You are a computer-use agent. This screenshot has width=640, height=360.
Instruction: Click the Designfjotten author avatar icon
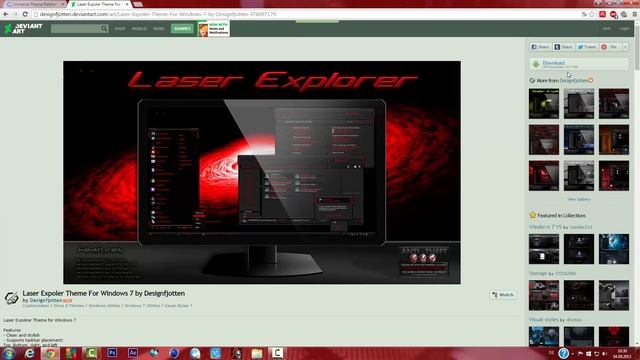pyautogui.click(x=11, y=298)
